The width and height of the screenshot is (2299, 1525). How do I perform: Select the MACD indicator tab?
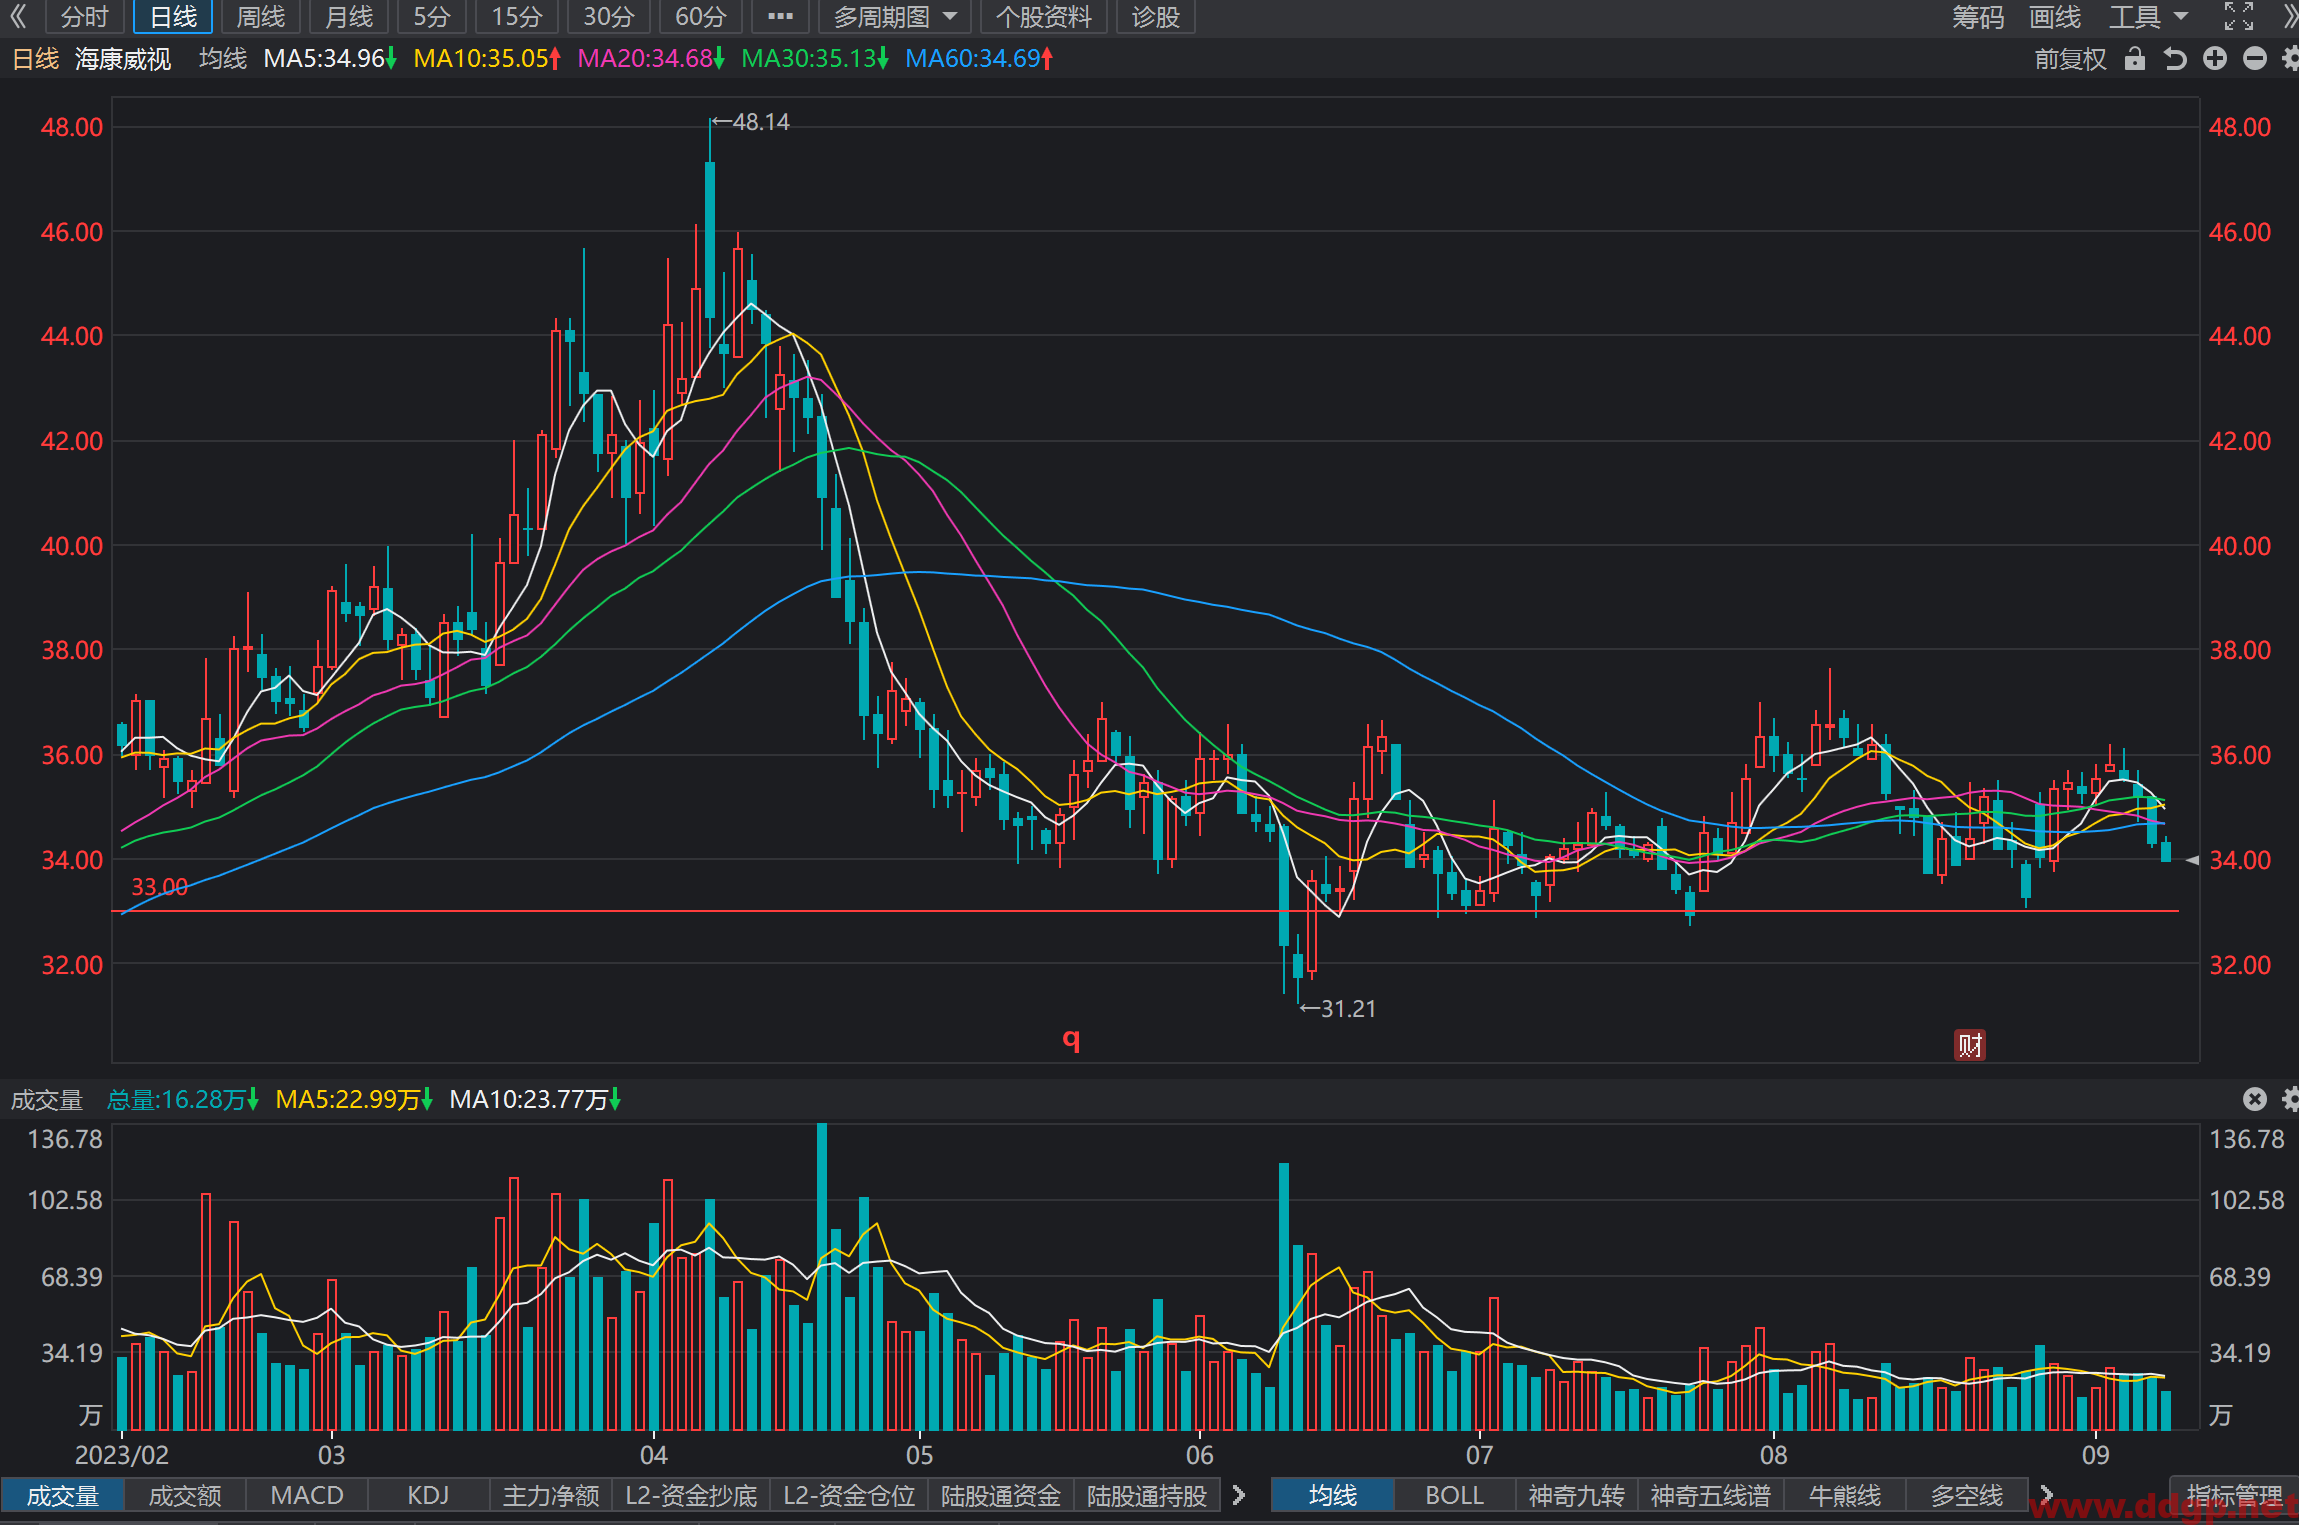pyautogui.click(x=307, y=1495)
